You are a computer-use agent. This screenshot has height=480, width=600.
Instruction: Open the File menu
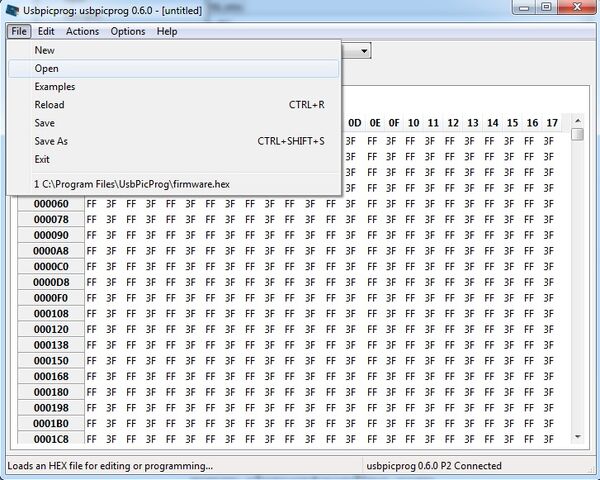(x=19, y=31)
